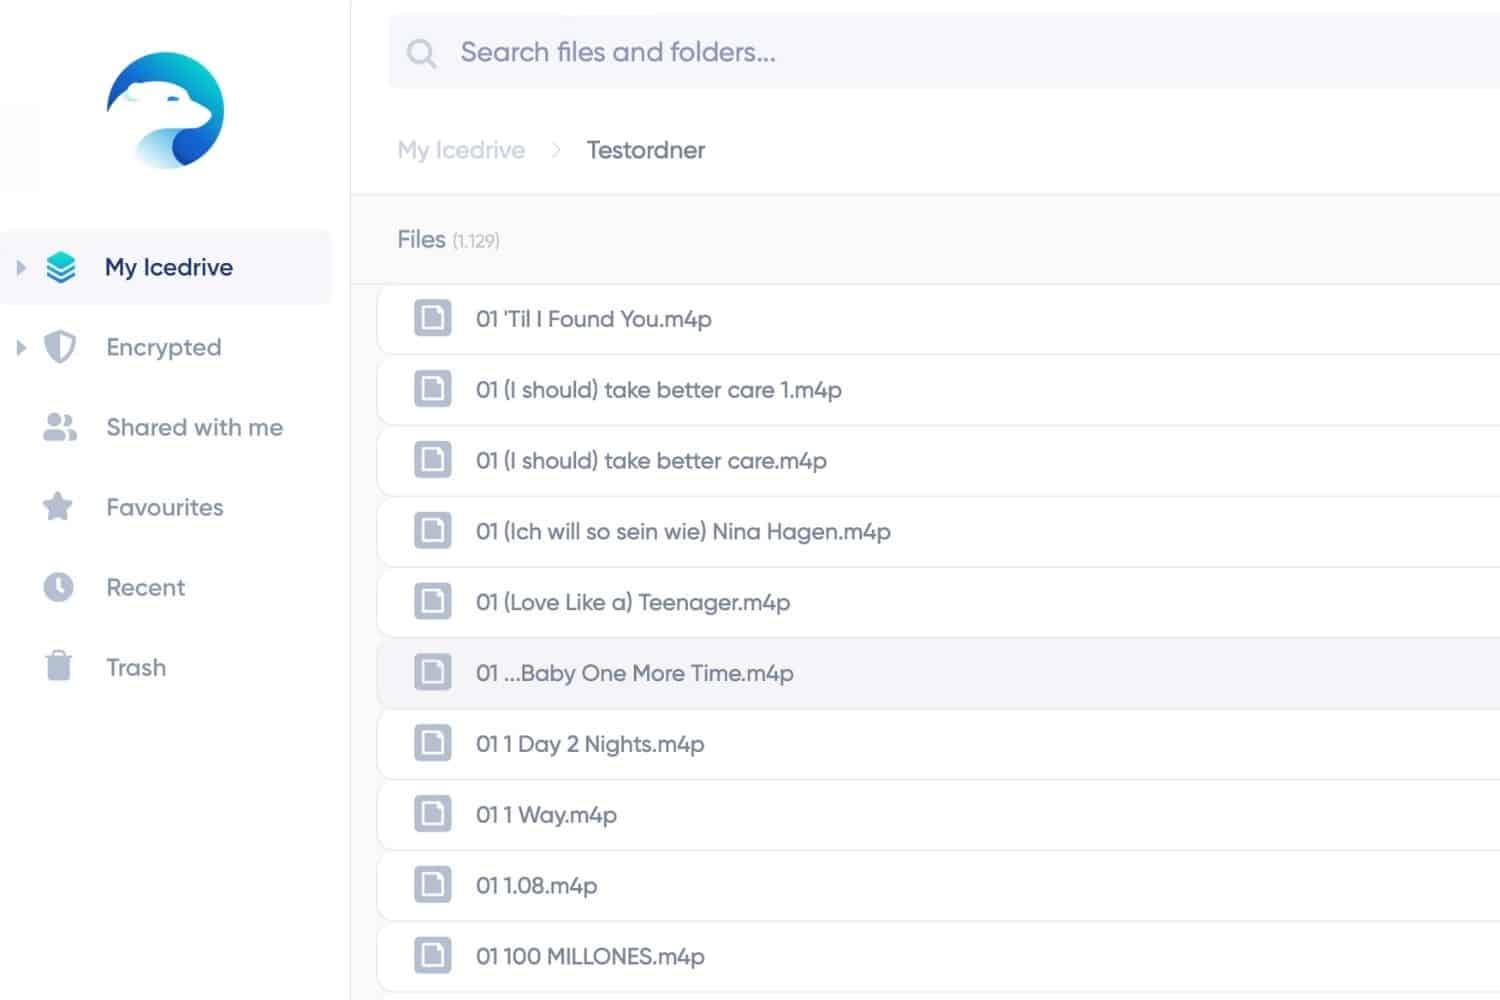
Task: Show Recent files
Action: (x=146, y=587)
